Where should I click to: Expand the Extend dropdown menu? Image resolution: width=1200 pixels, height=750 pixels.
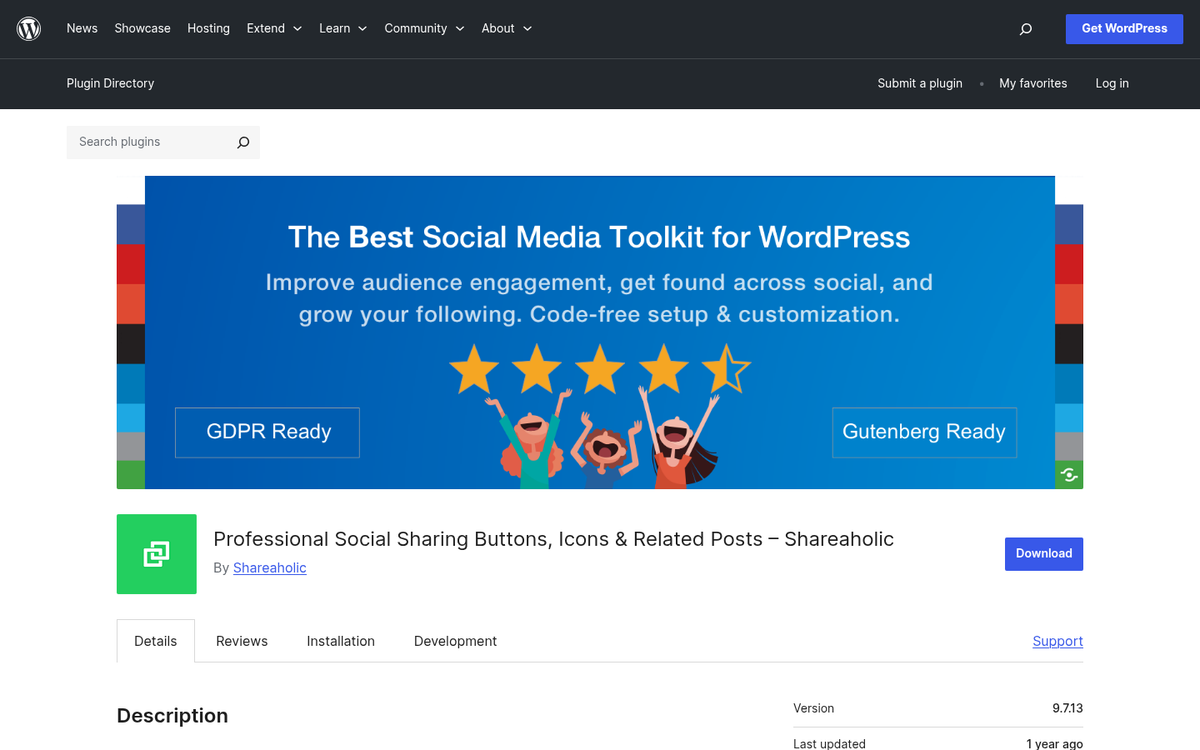tap(274, 28)
